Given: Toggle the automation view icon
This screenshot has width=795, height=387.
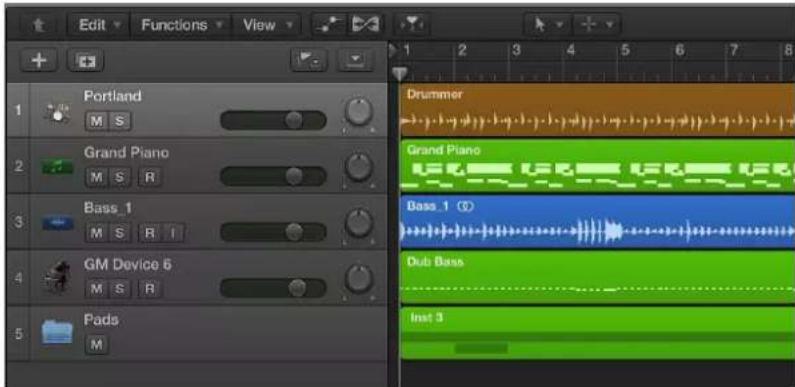Looking at the screenshot, I should coord(329,24).
